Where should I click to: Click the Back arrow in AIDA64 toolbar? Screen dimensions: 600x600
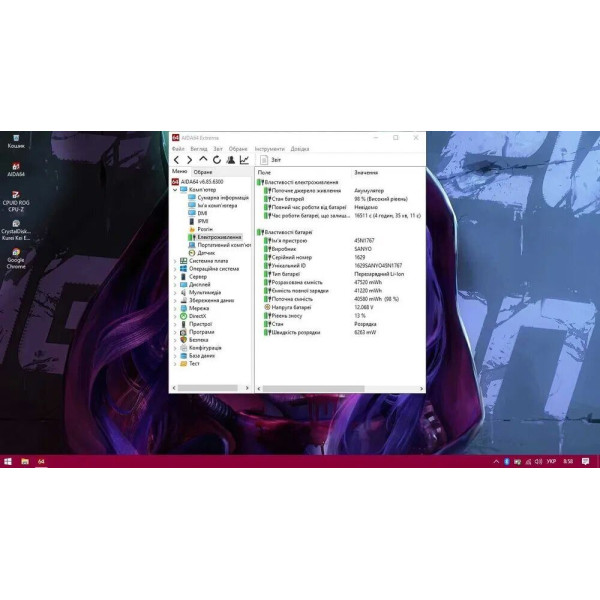pos(176,160)
